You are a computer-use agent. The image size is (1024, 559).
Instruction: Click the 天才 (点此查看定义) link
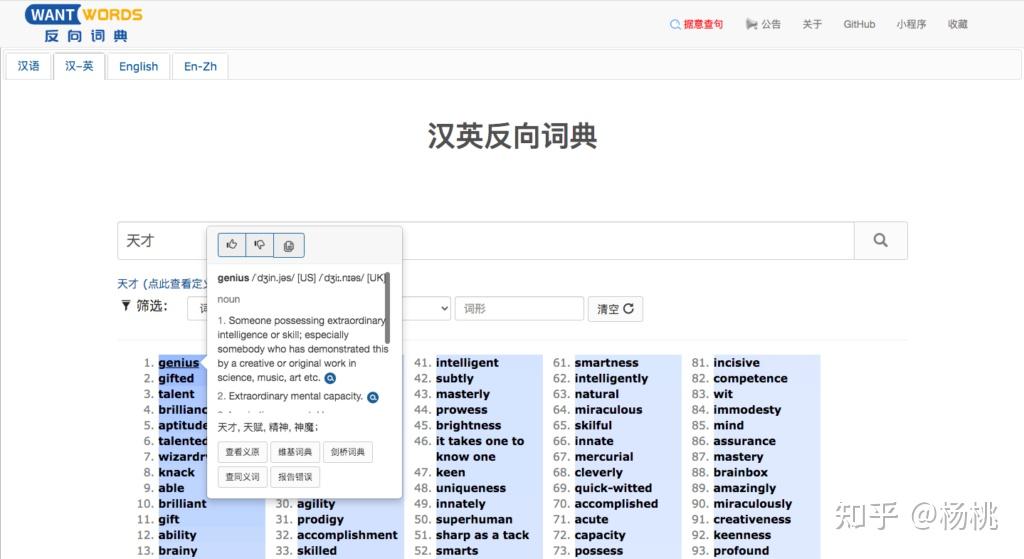pyautogui.click(x=161, y=283)
